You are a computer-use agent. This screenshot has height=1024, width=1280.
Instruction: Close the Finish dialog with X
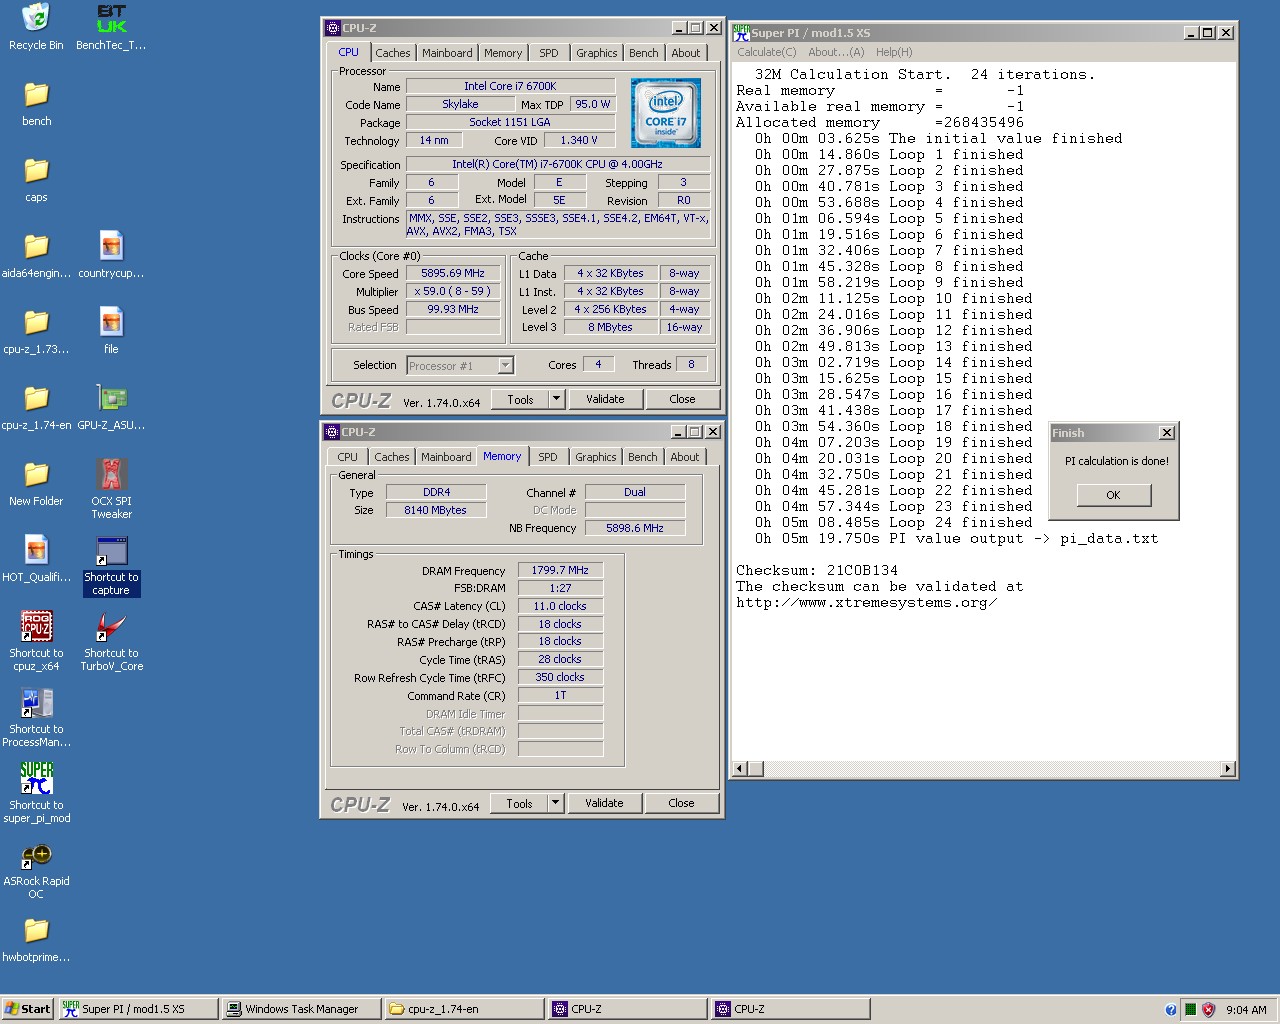point(1166,433)
